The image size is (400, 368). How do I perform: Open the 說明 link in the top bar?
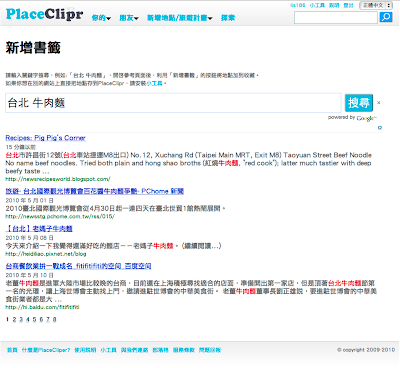coord(334,5)
